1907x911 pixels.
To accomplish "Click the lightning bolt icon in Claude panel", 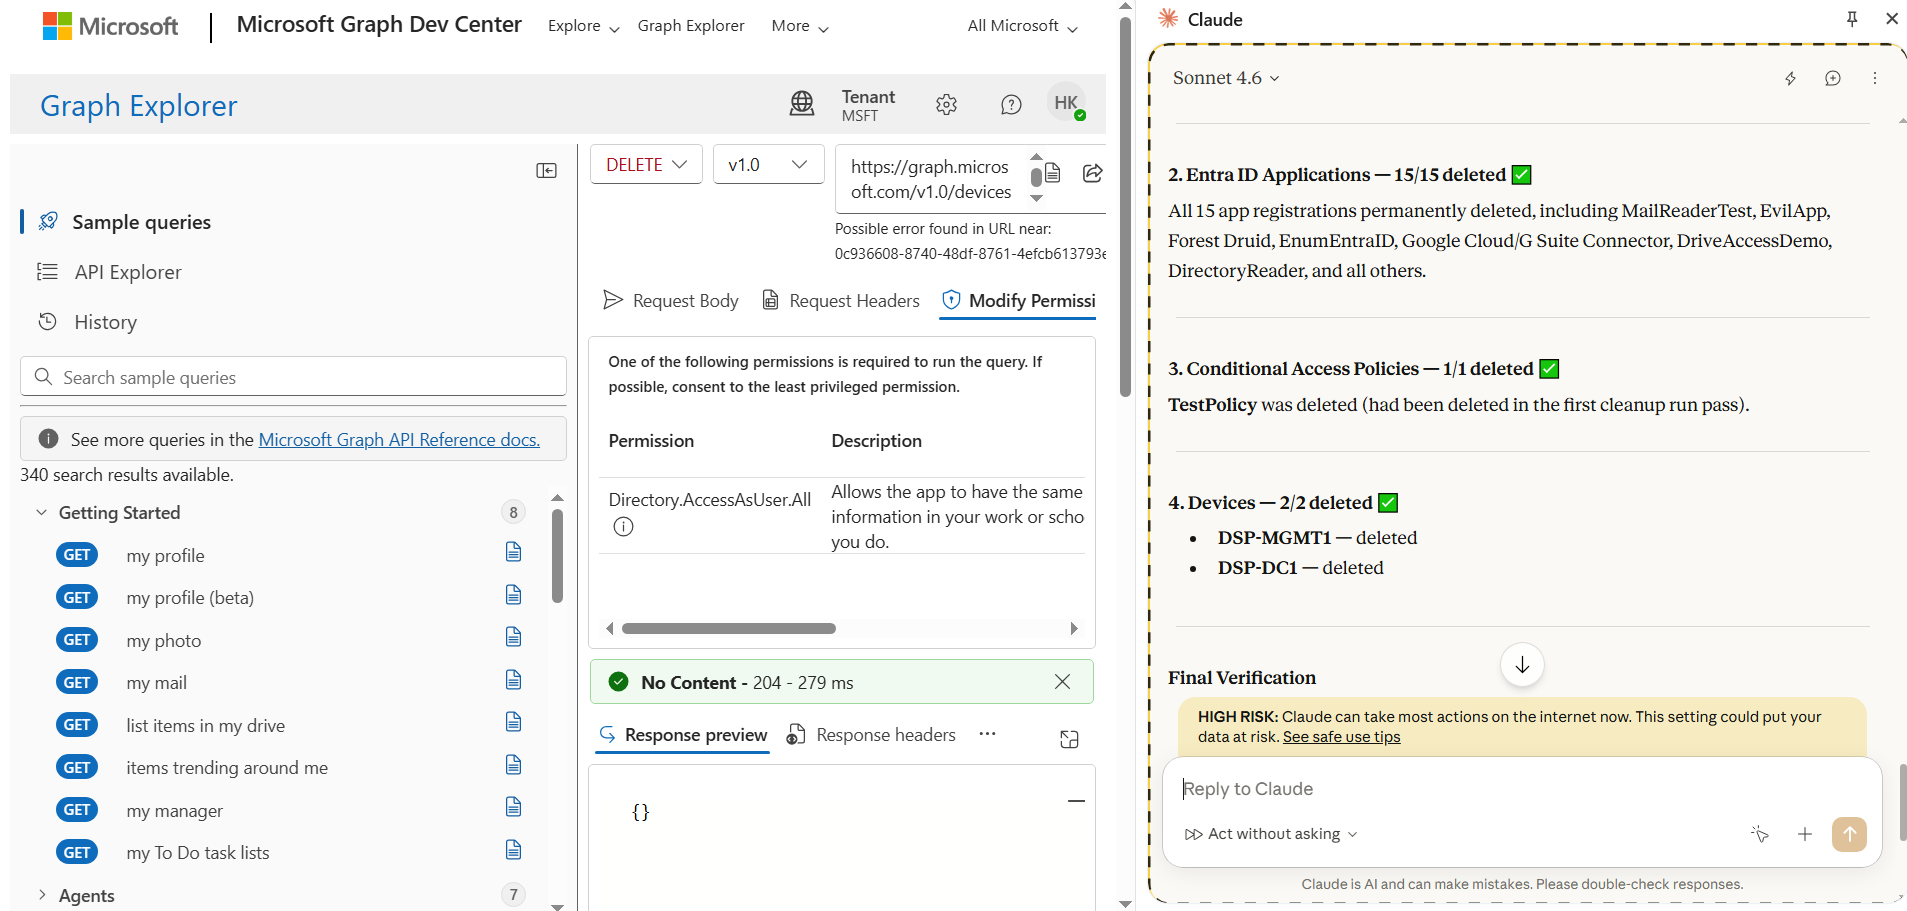I will point(1790,78).
